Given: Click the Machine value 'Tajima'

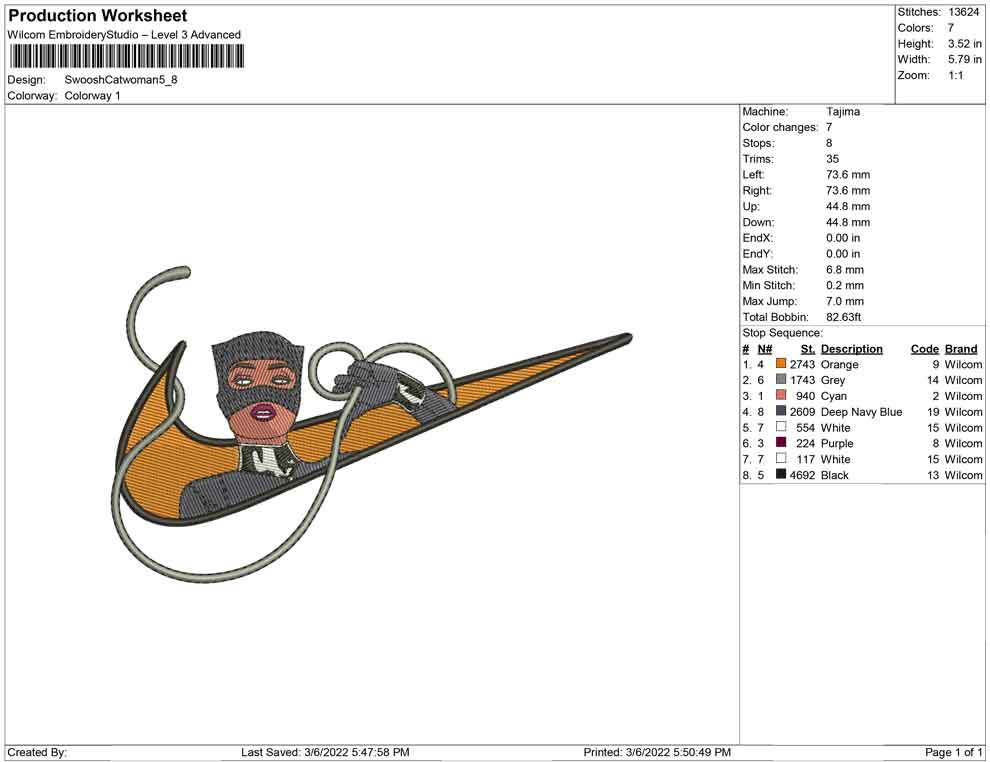Looking at the screenshot, I should pyautogui.click(x=843, y=112).
